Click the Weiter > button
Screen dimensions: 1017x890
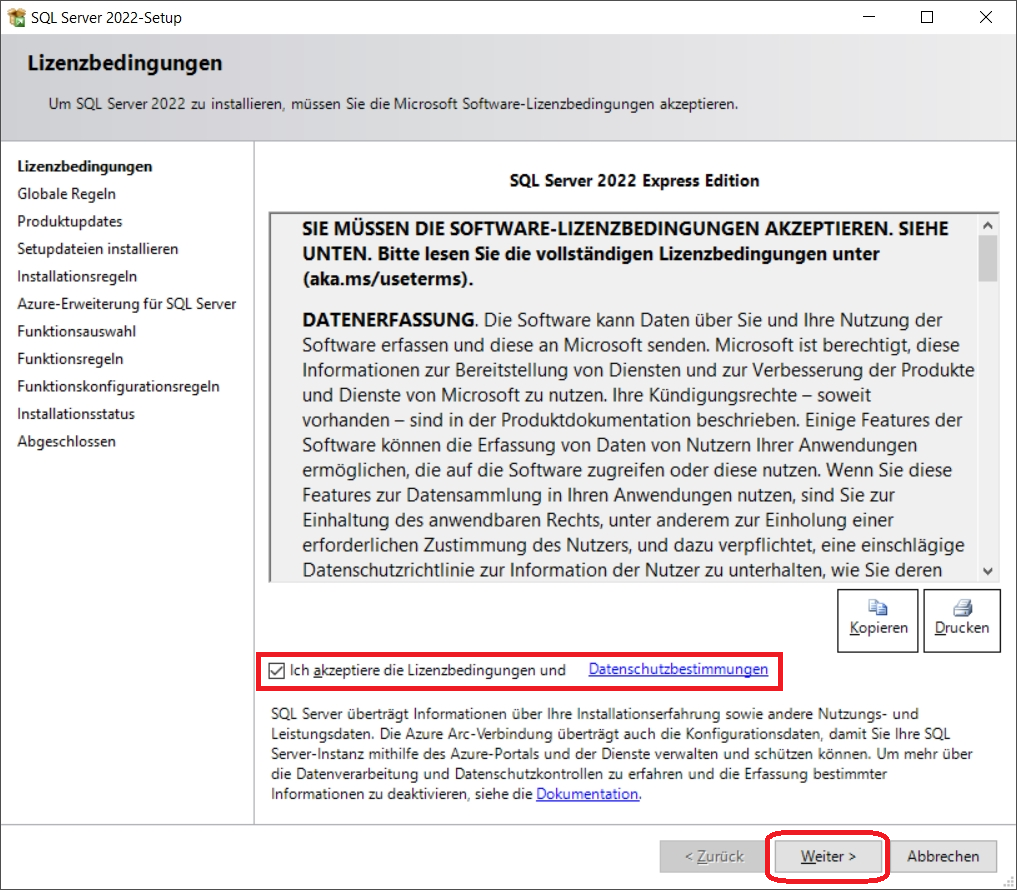828,856
